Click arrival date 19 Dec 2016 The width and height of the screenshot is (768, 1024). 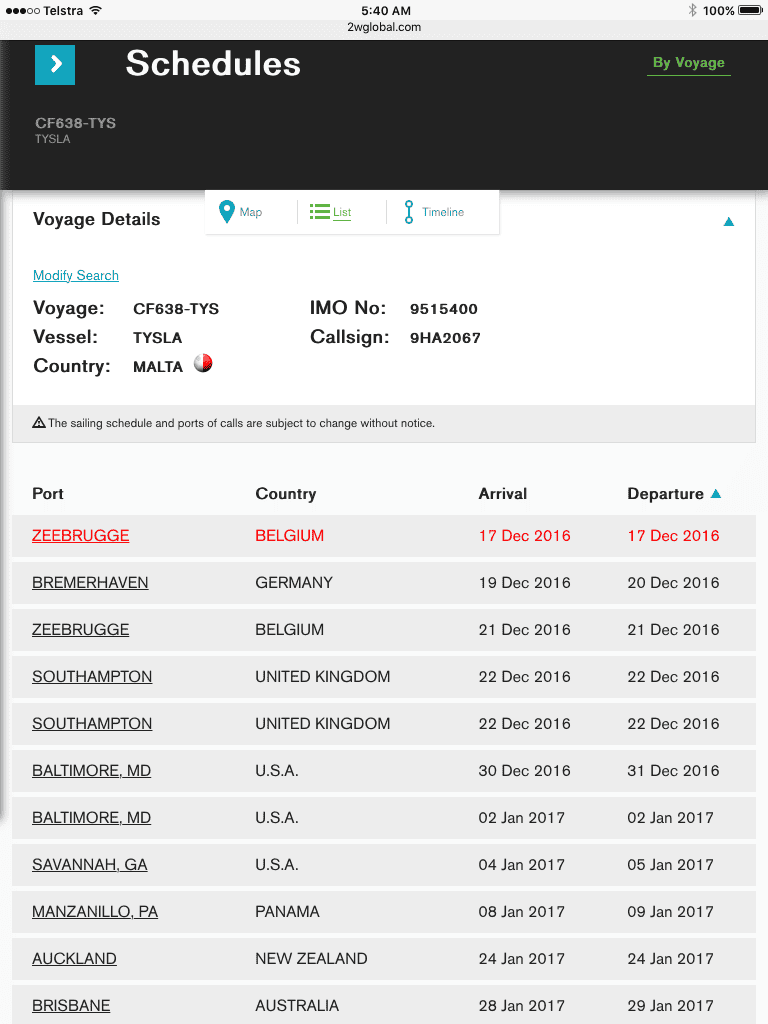[524, 583]
